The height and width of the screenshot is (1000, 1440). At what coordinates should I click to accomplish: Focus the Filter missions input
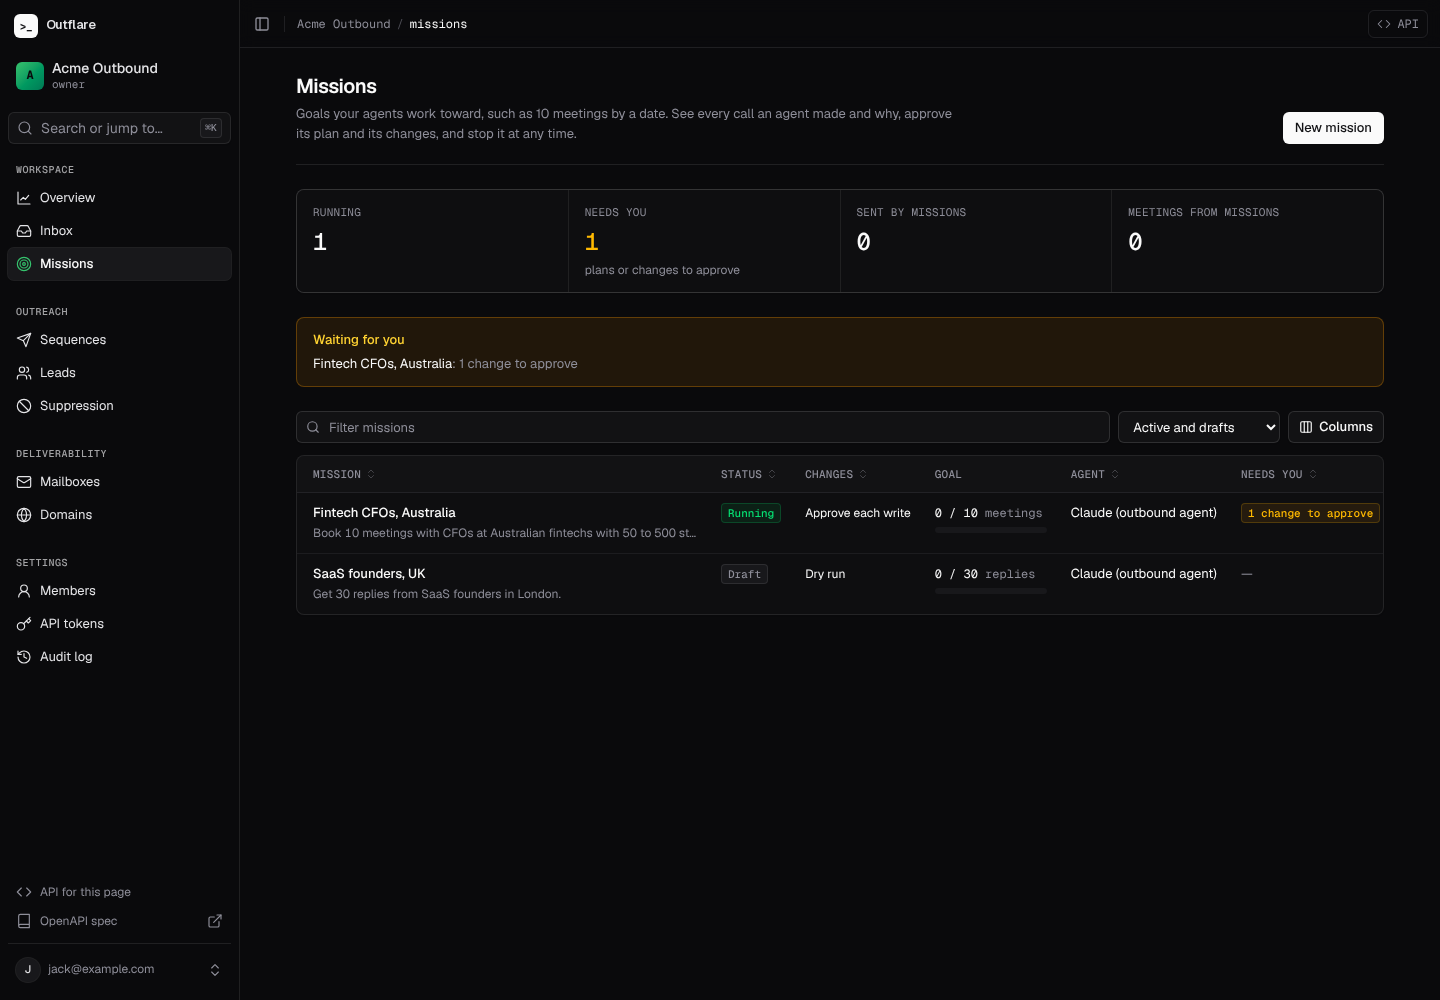(x=703, y=427)
